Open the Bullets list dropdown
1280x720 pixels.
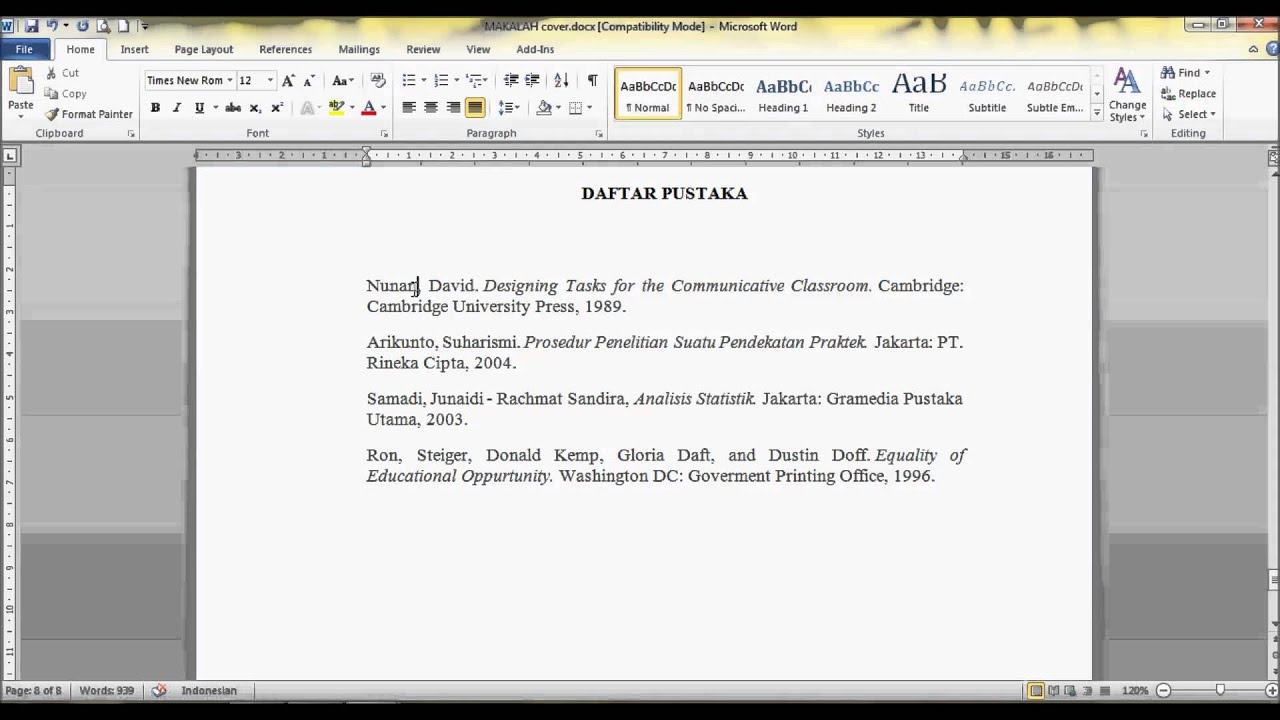pos(424,81)
